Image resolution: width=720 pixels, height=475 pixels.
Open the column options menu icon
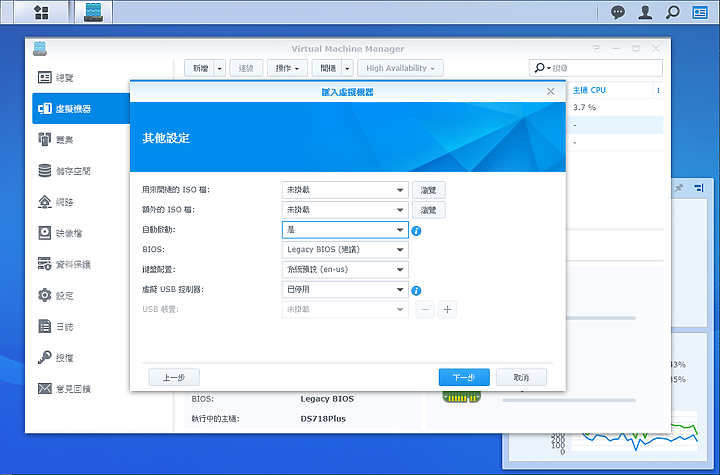click(x=658, y=90)
